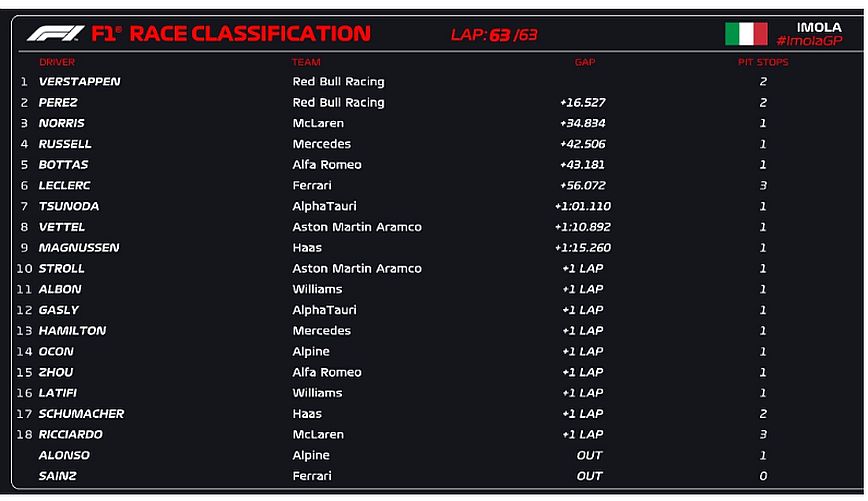Click Alonso's OUT status

590,455
